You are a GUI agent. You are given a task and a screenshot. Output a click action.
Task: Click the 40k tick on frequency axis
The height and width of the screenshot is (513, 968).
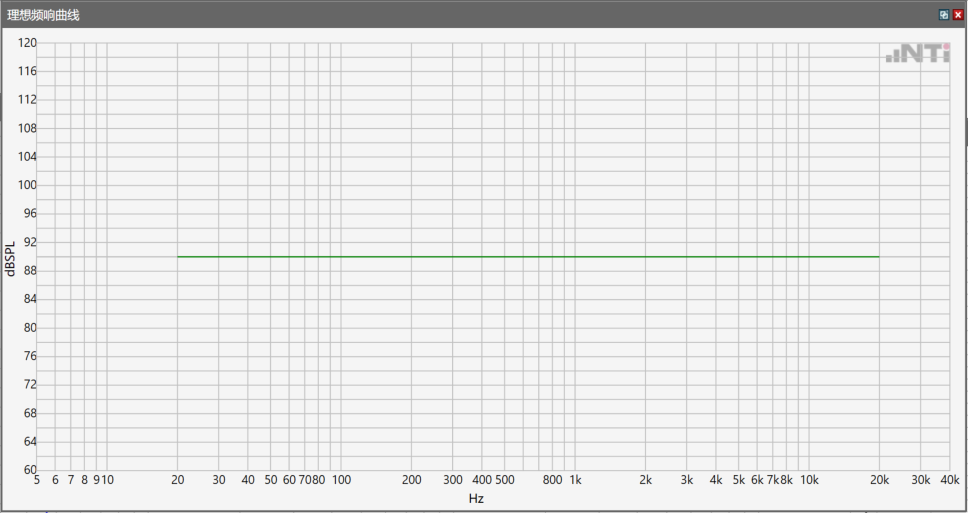pos(948,480)
